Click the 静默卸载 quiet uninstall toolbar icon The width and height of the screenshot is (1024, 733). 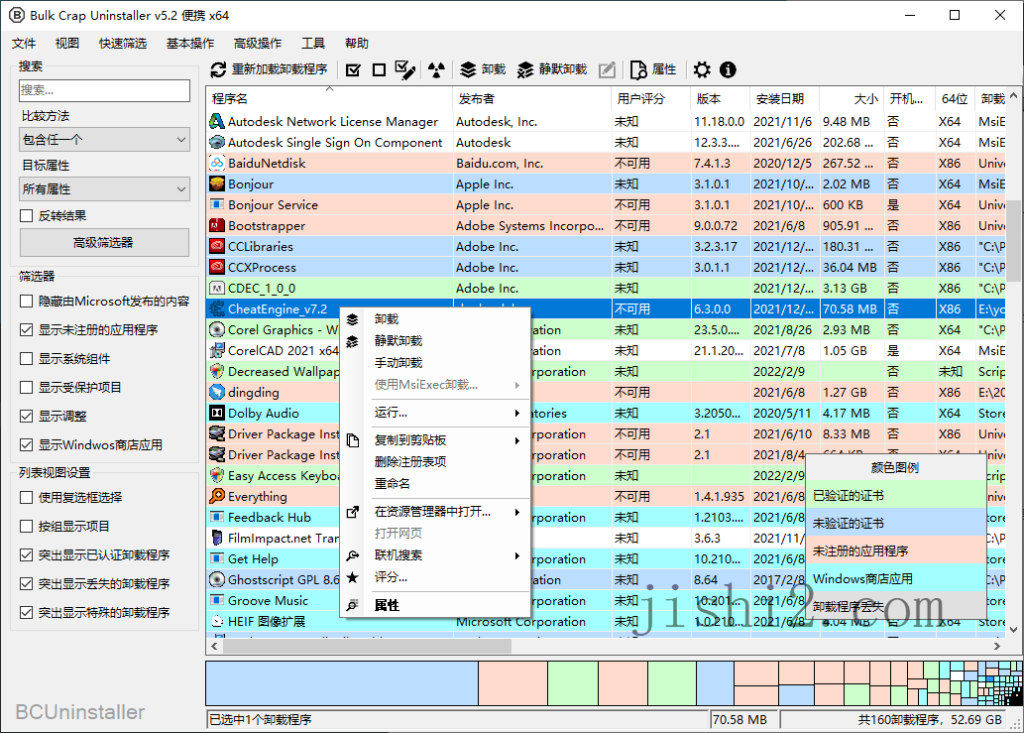click(525, 69)
